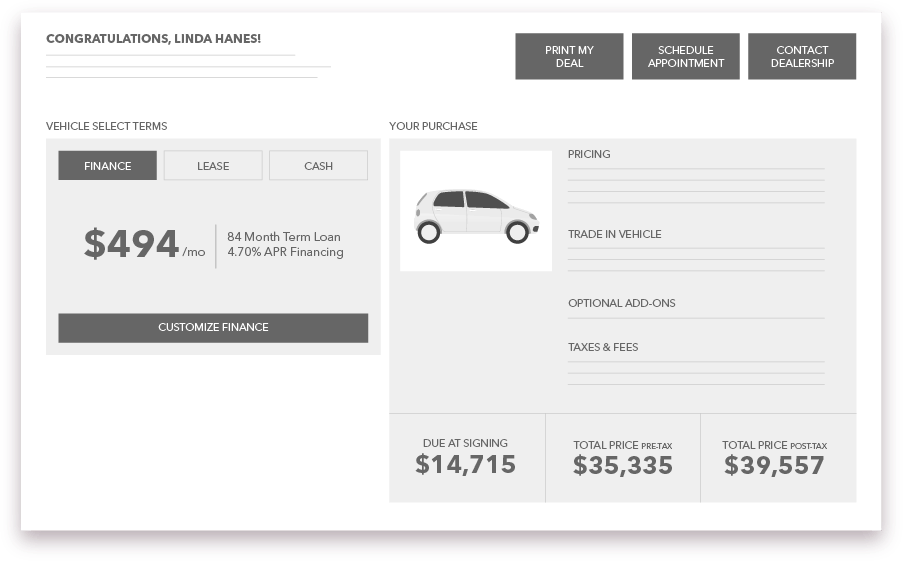
Task: Click the white car thumbnail image
Action: 476,211
